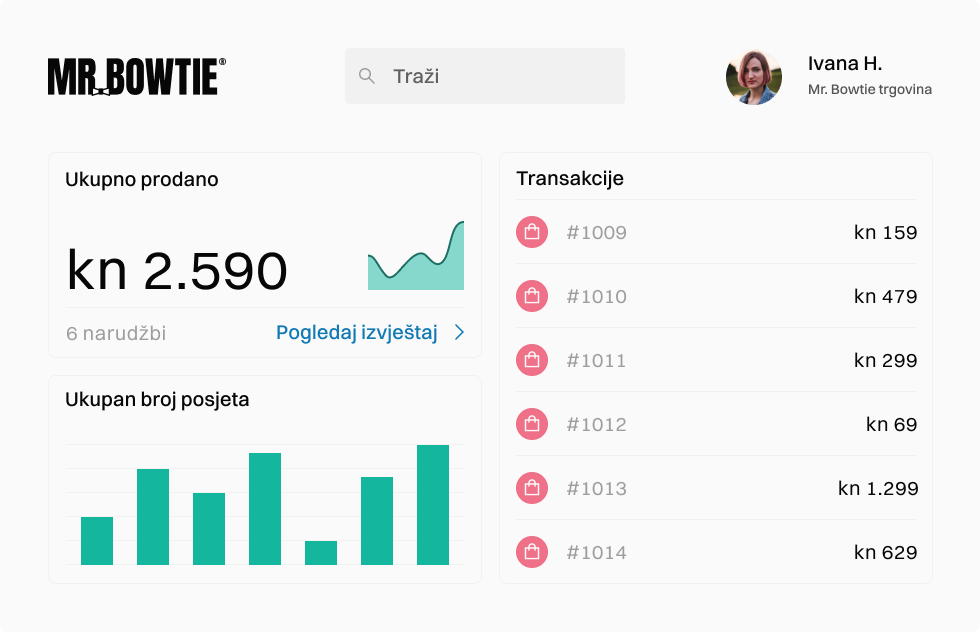Click the shopping bag icon for #1013
This screenshot has height=632, width=980.
pyautogui.click(x=532, y=489)
